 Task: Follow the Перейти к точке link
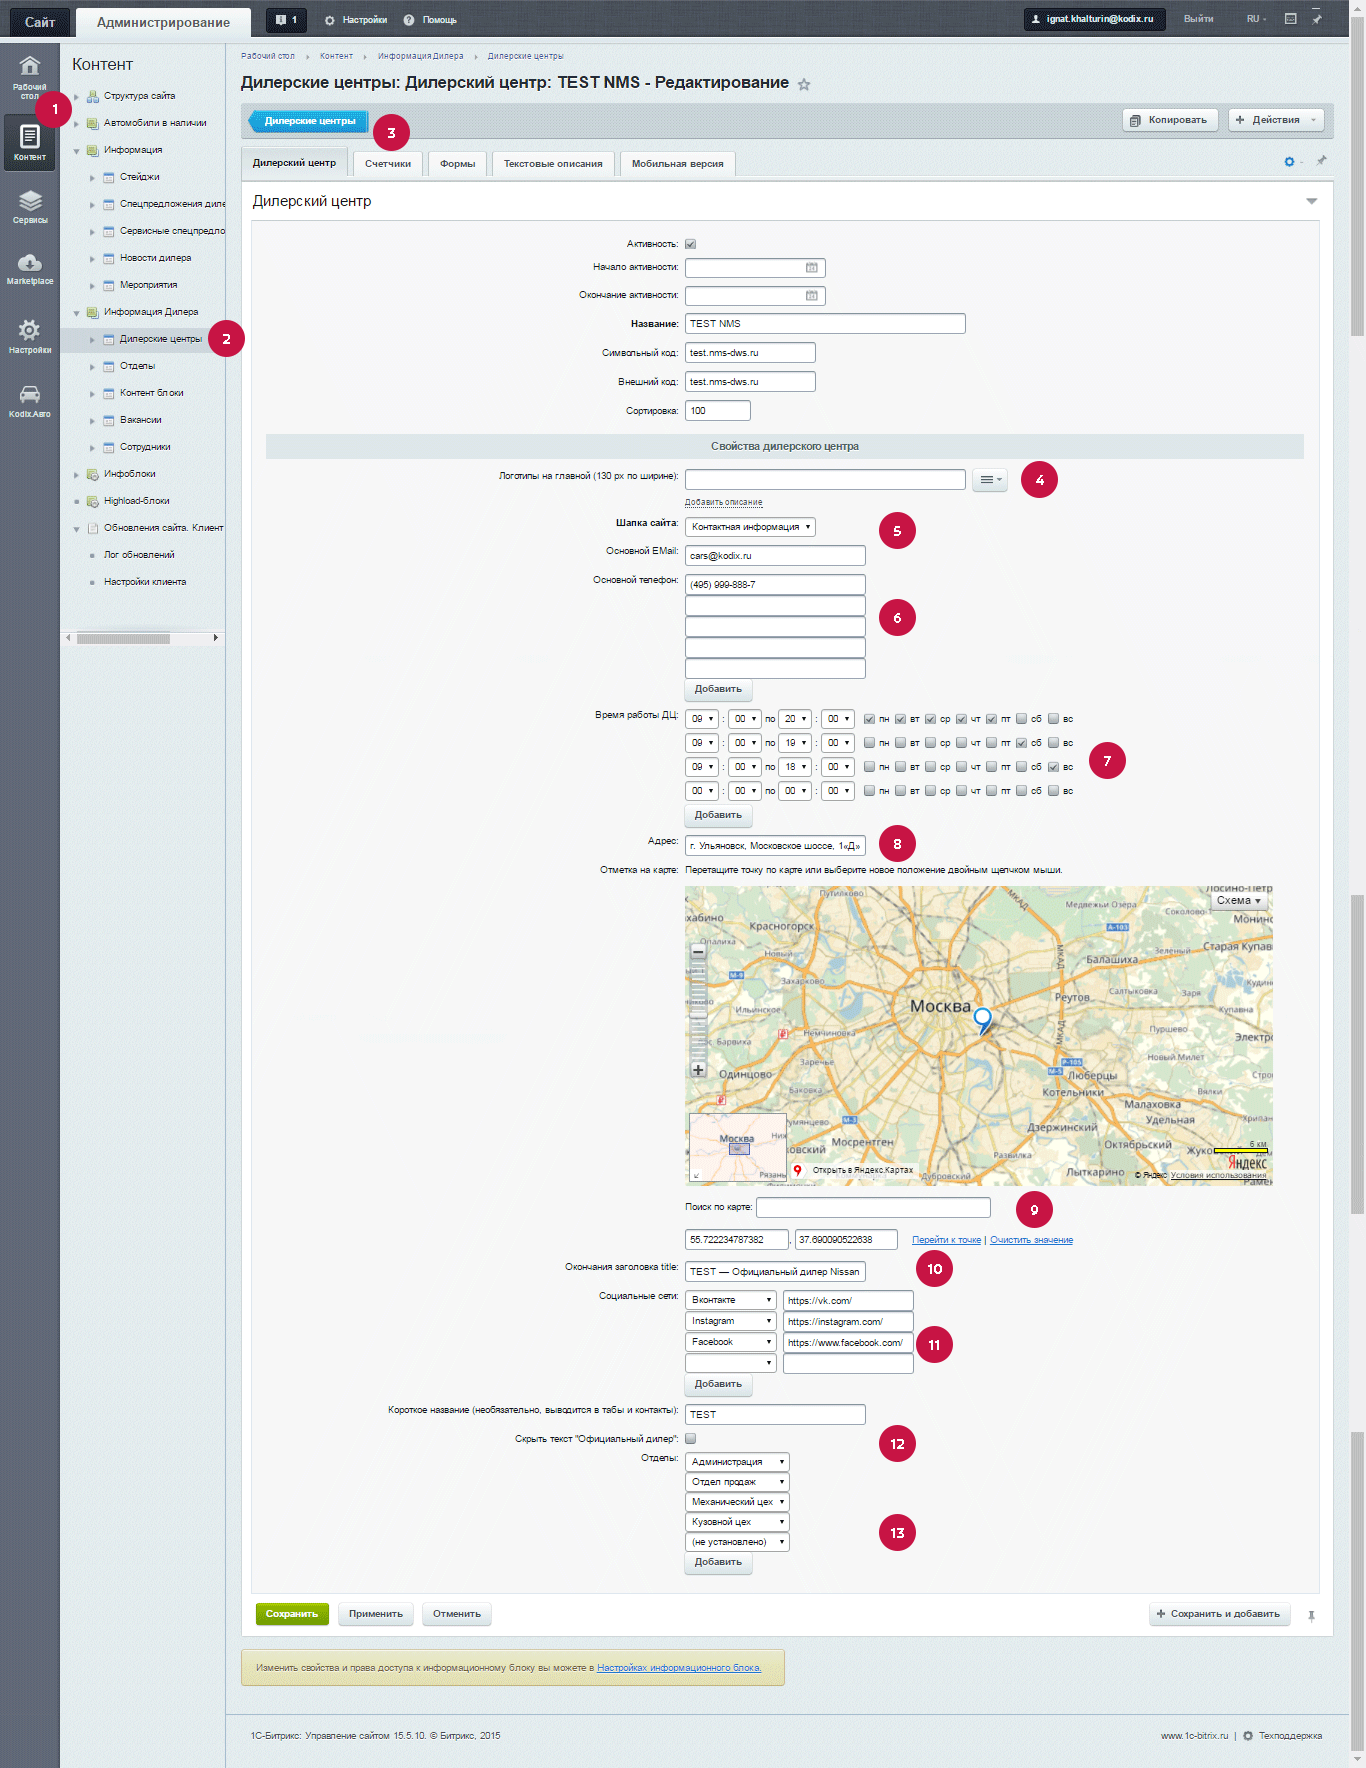pos(946,1240)
